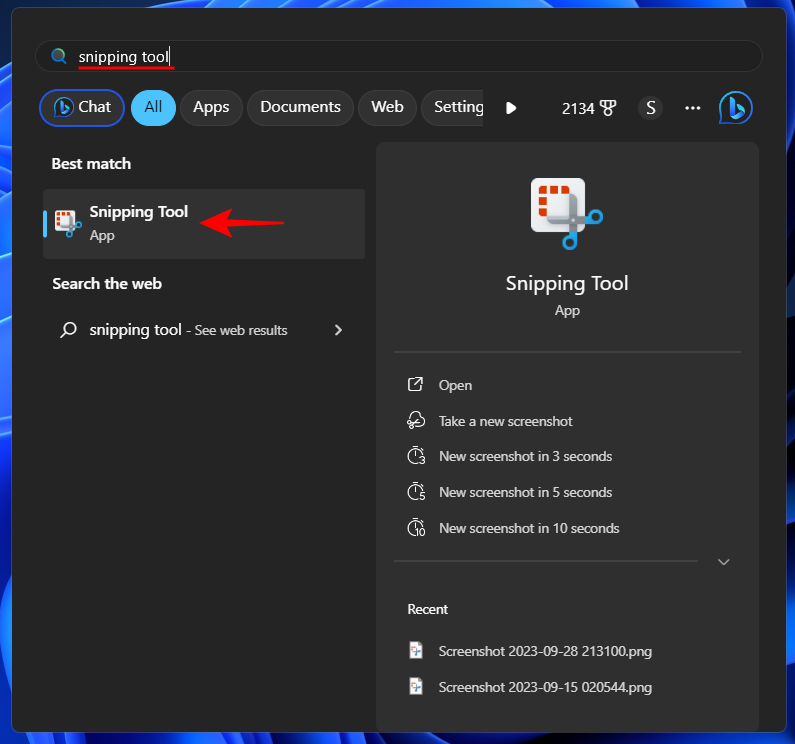Screen dimensions: 795x744
Task: Click the Take a new screenshot scissors icon
Action: [x=416, y=420]
